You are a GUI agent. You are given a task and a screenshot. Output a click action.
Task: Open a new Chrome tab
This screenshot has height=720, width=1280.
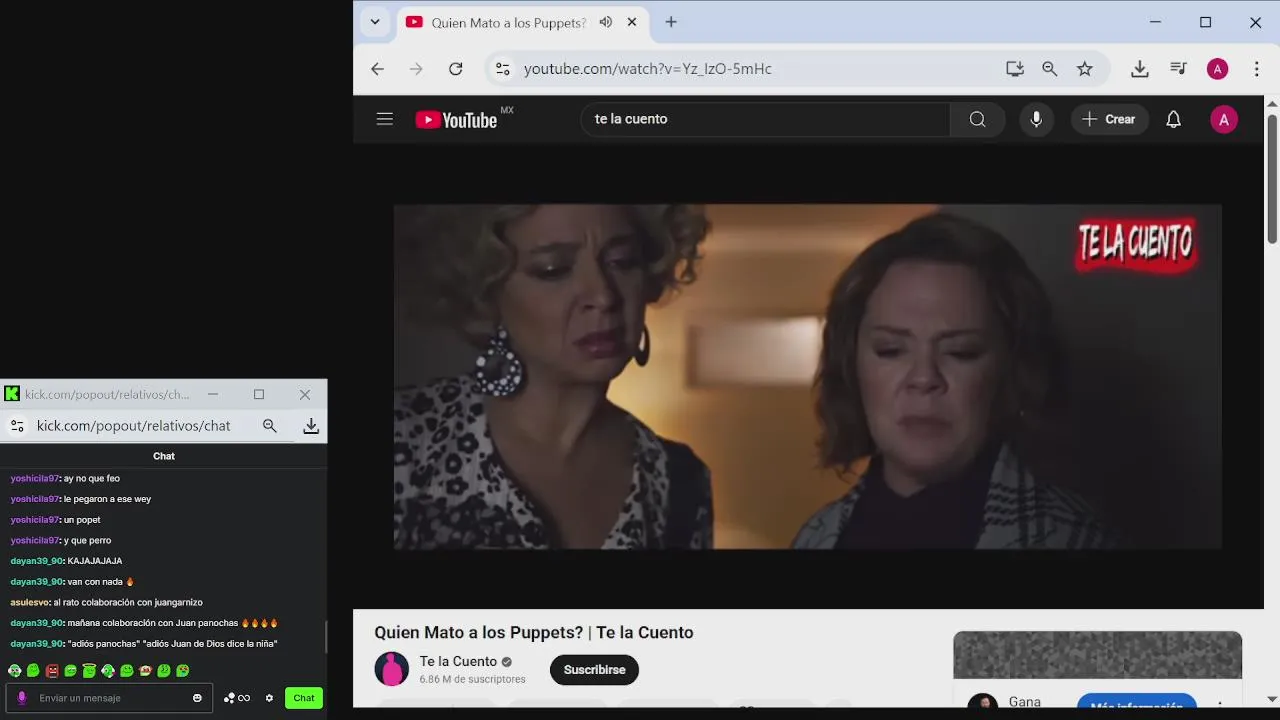671,22
